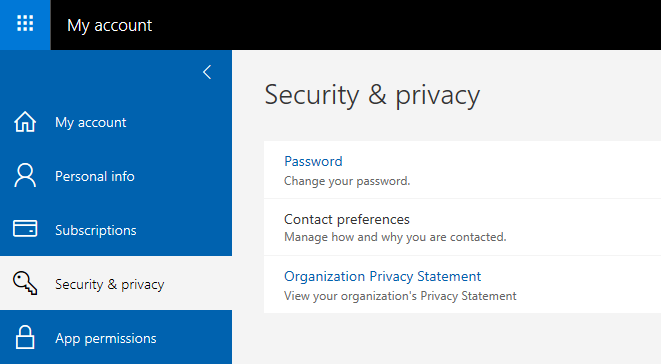Click the card icon beside Subscriptions

pos(25,229)
